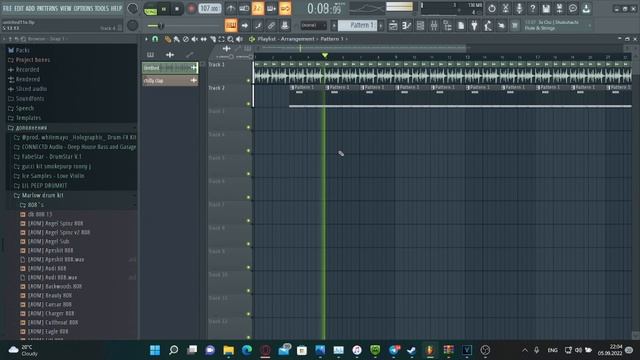Viewport: 640px width, 360px height.
Task: Select the chilly clap clip in picker
Action: click(170, 80)
